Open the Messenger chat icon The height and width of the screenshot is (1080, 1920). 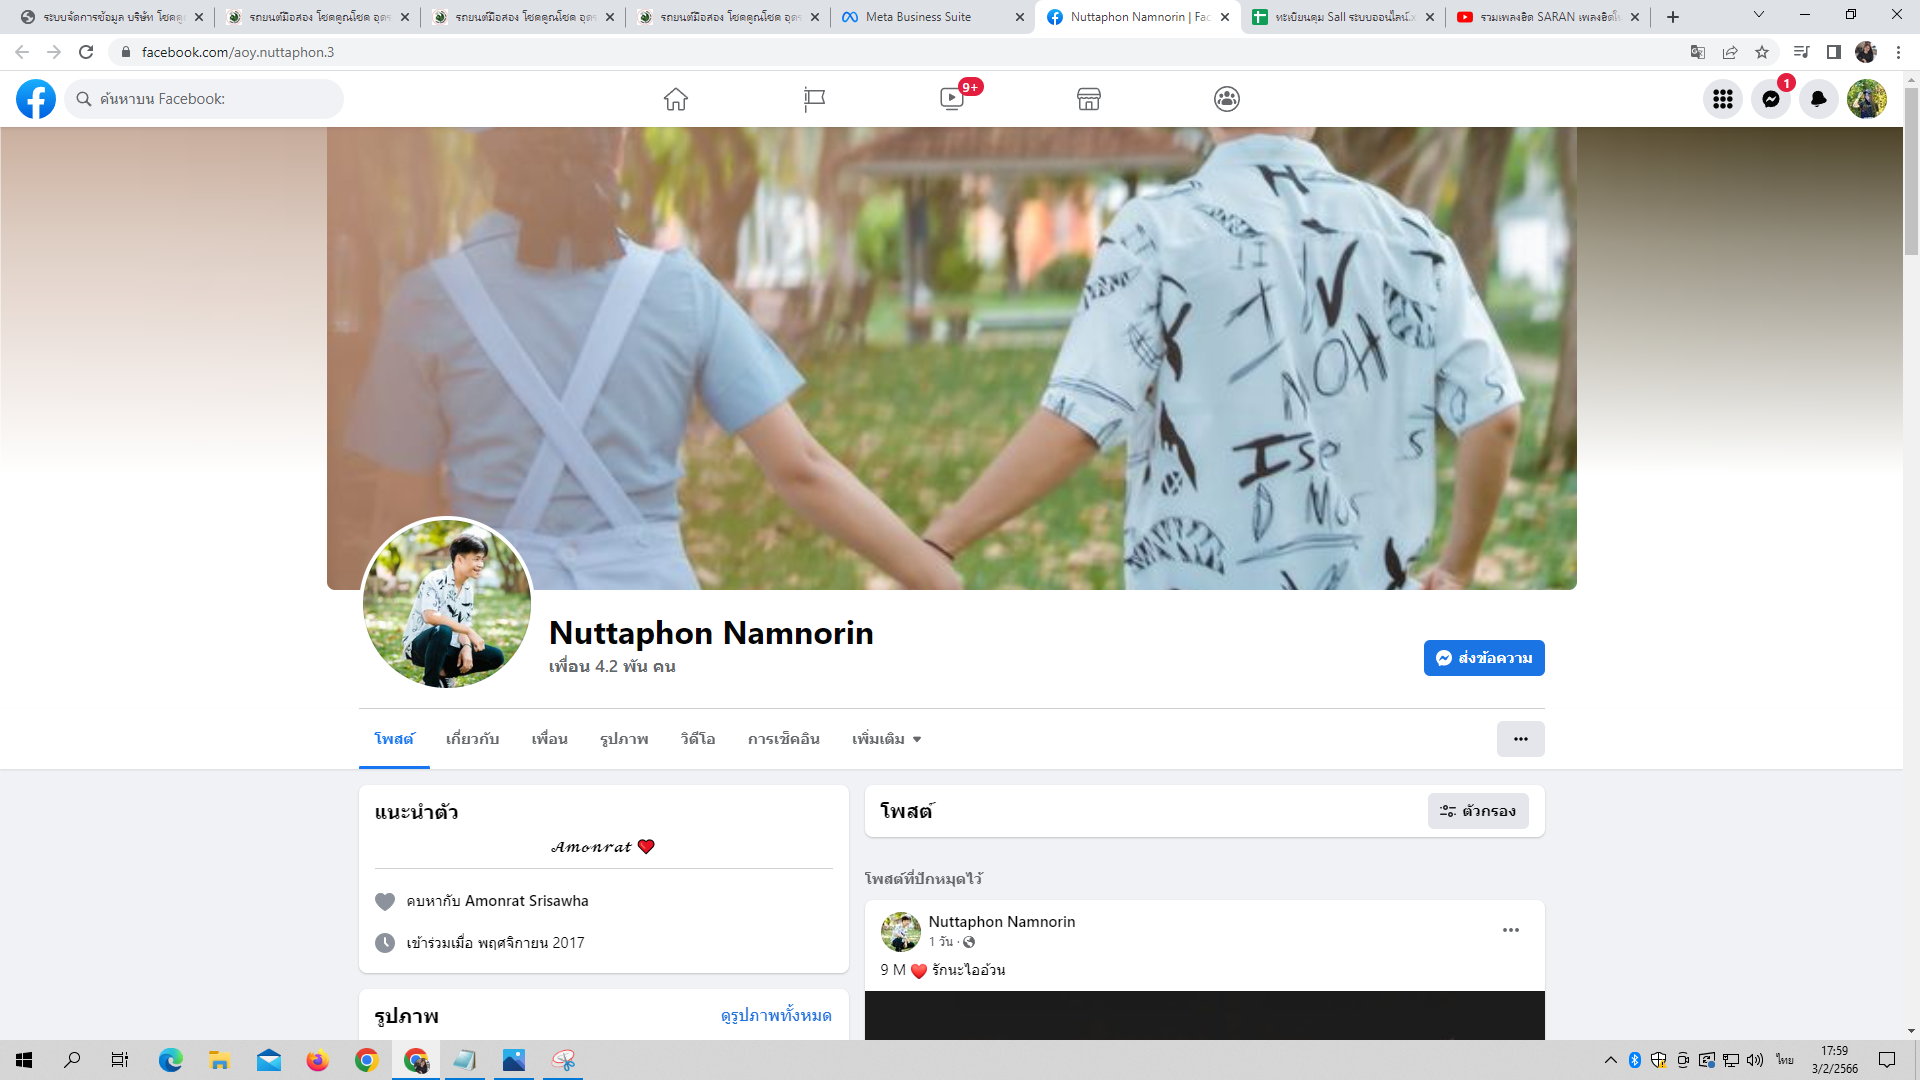pos(1771,99)
